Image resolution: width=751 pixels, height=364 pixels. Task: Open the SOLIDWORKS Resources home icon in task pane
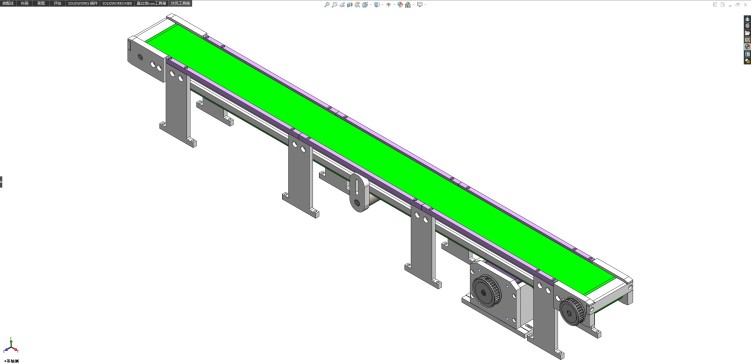coord(748,19)
